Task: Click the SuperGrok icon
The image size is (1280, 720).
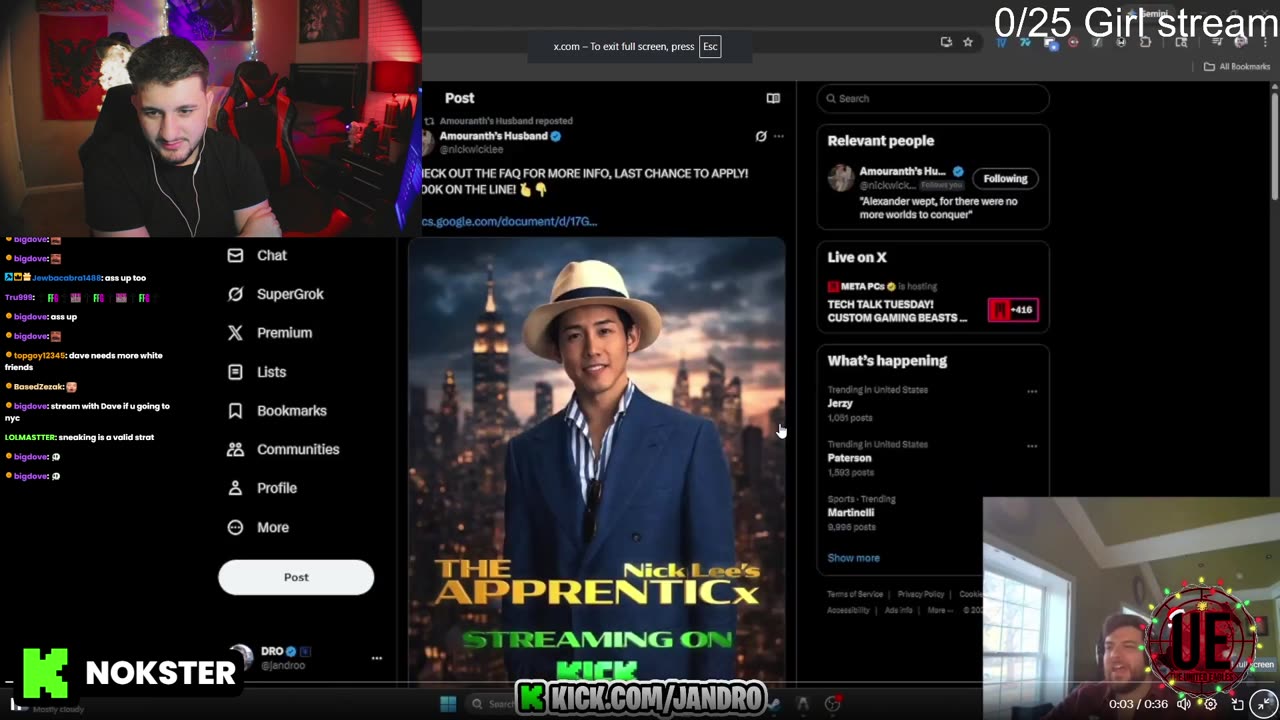Action: 235,294
